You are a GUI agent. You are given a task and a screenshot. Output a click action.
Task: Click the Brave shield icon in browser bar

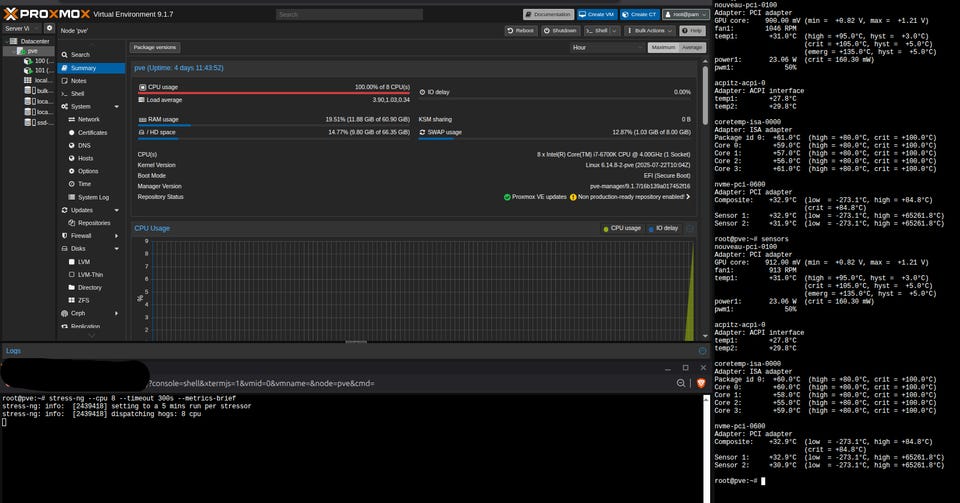pyautogui.click(x=699, y=383)
